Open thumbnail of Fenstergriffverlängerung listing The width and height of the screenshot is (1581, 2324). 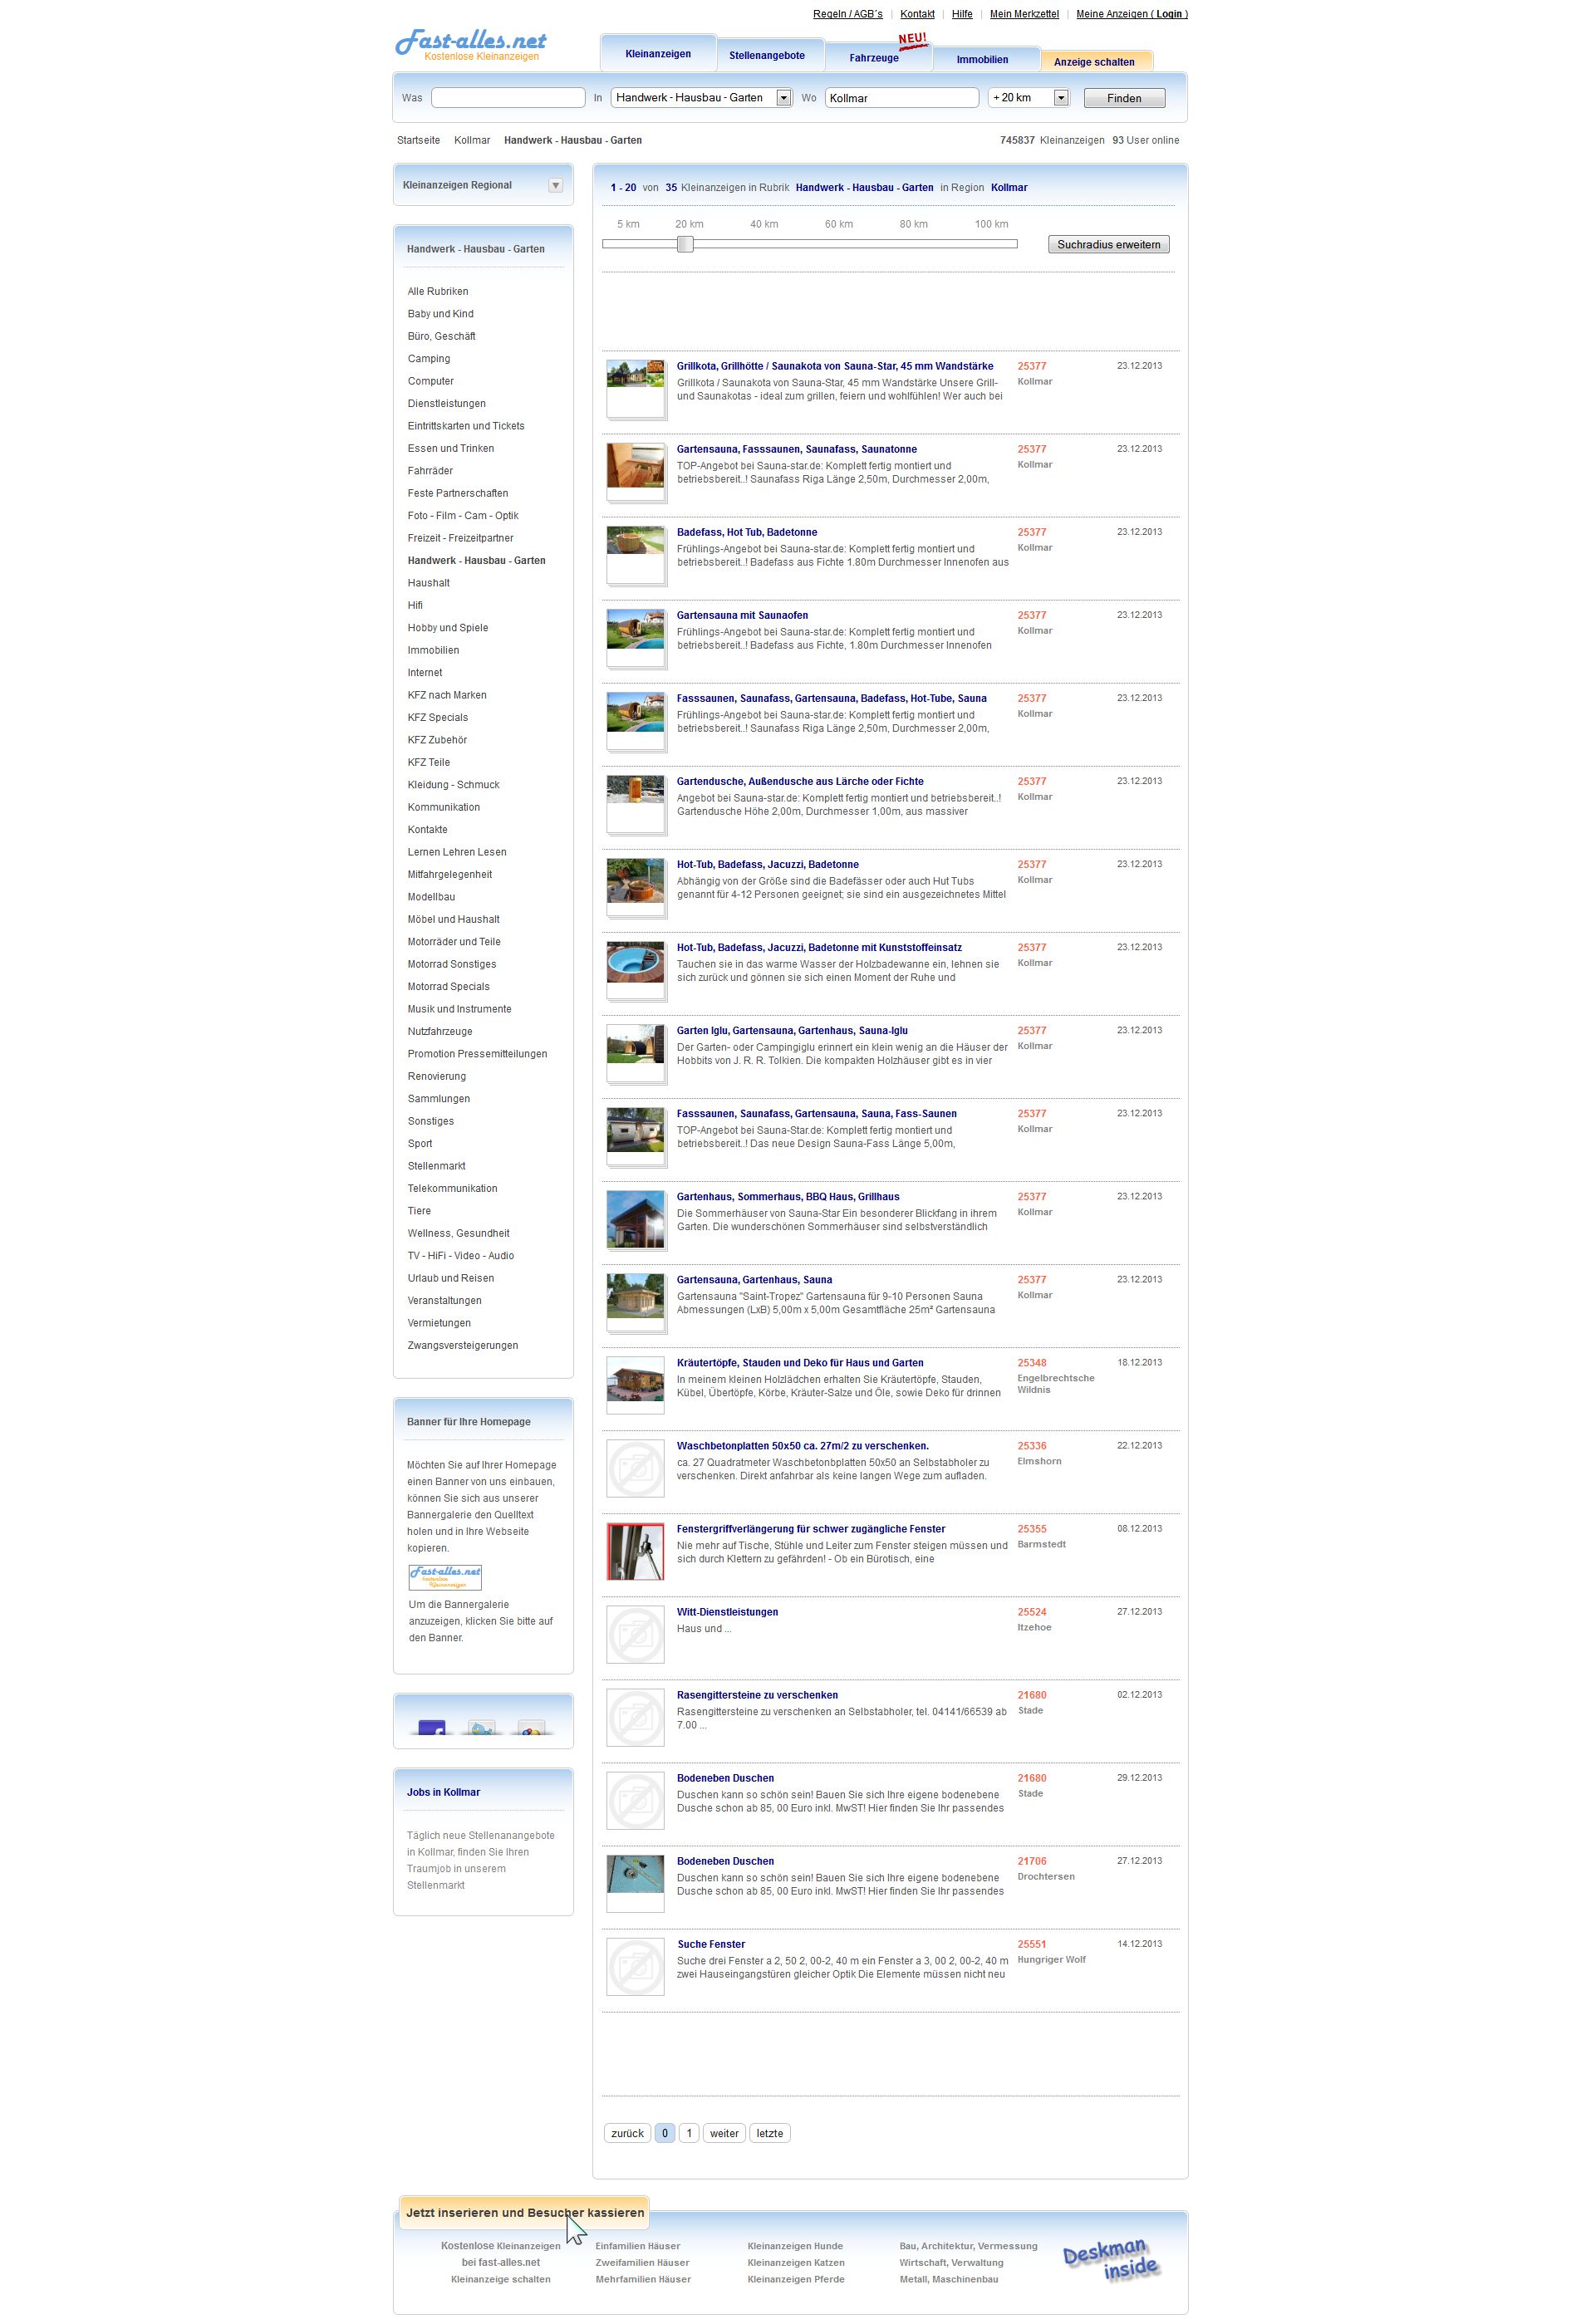click(x=635, y=1551)
